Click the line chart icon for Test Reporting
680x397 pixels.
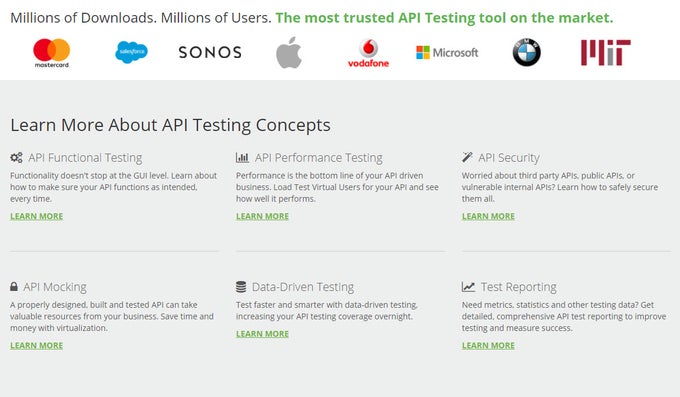(468, 287)
